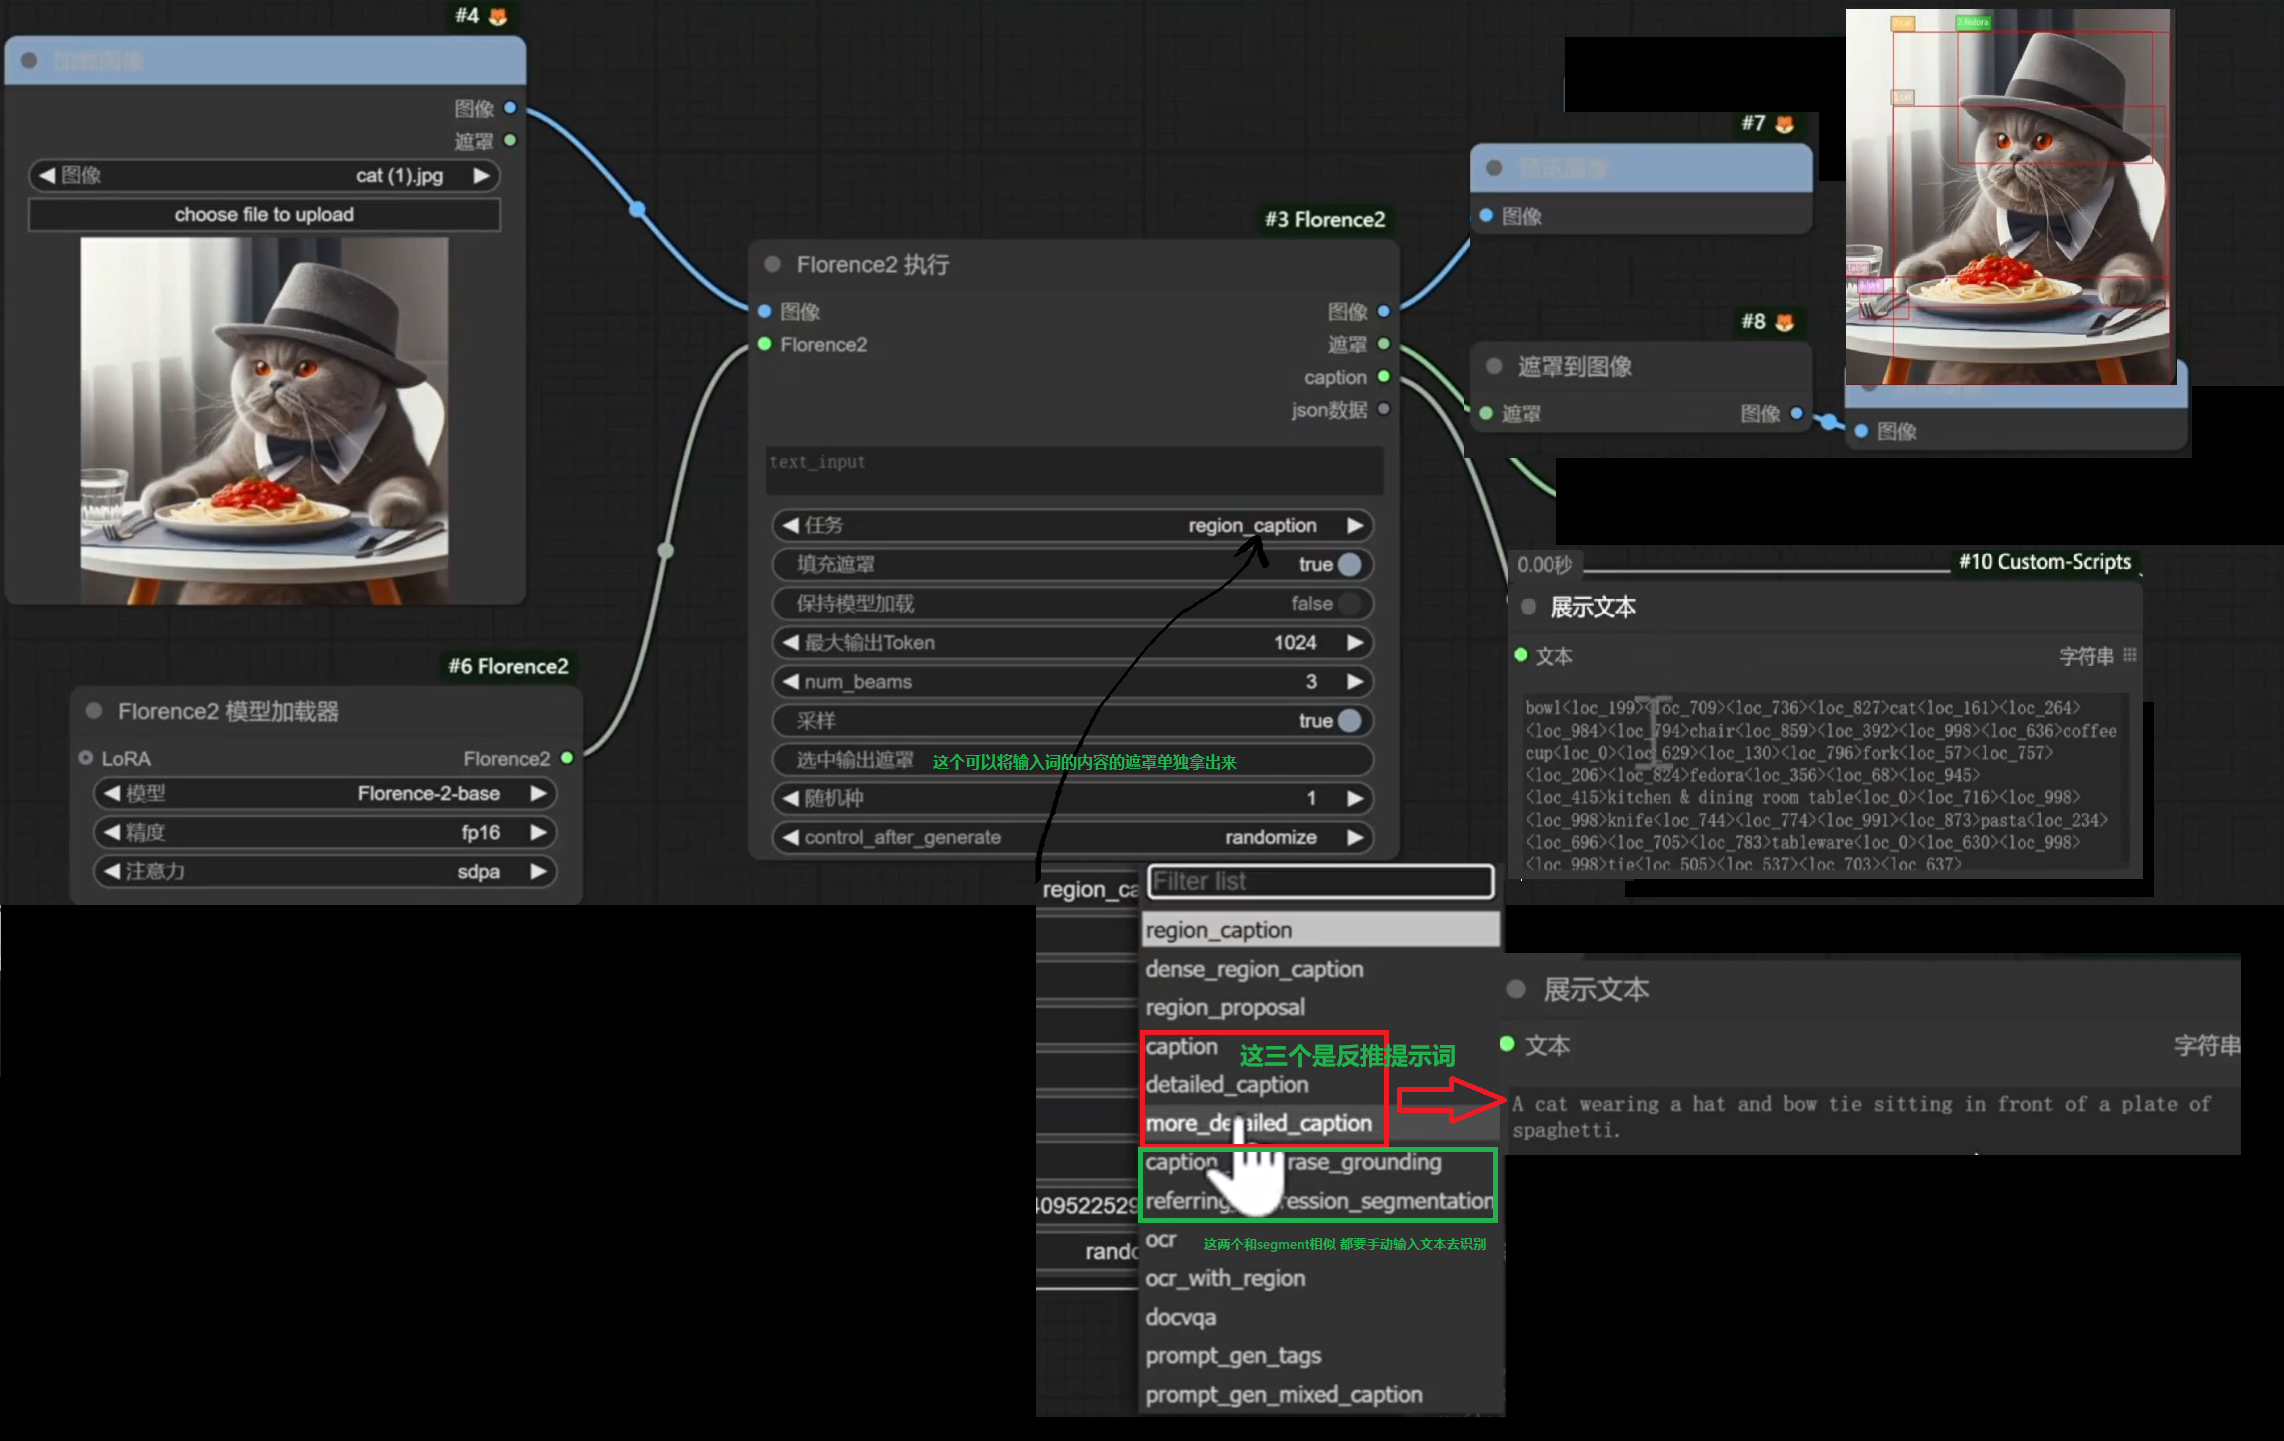The height and width of the screenshot is (1441, 2284).
Task: Open the control_after_generate randomize dropdown
Action: [x=1072, y=837]
